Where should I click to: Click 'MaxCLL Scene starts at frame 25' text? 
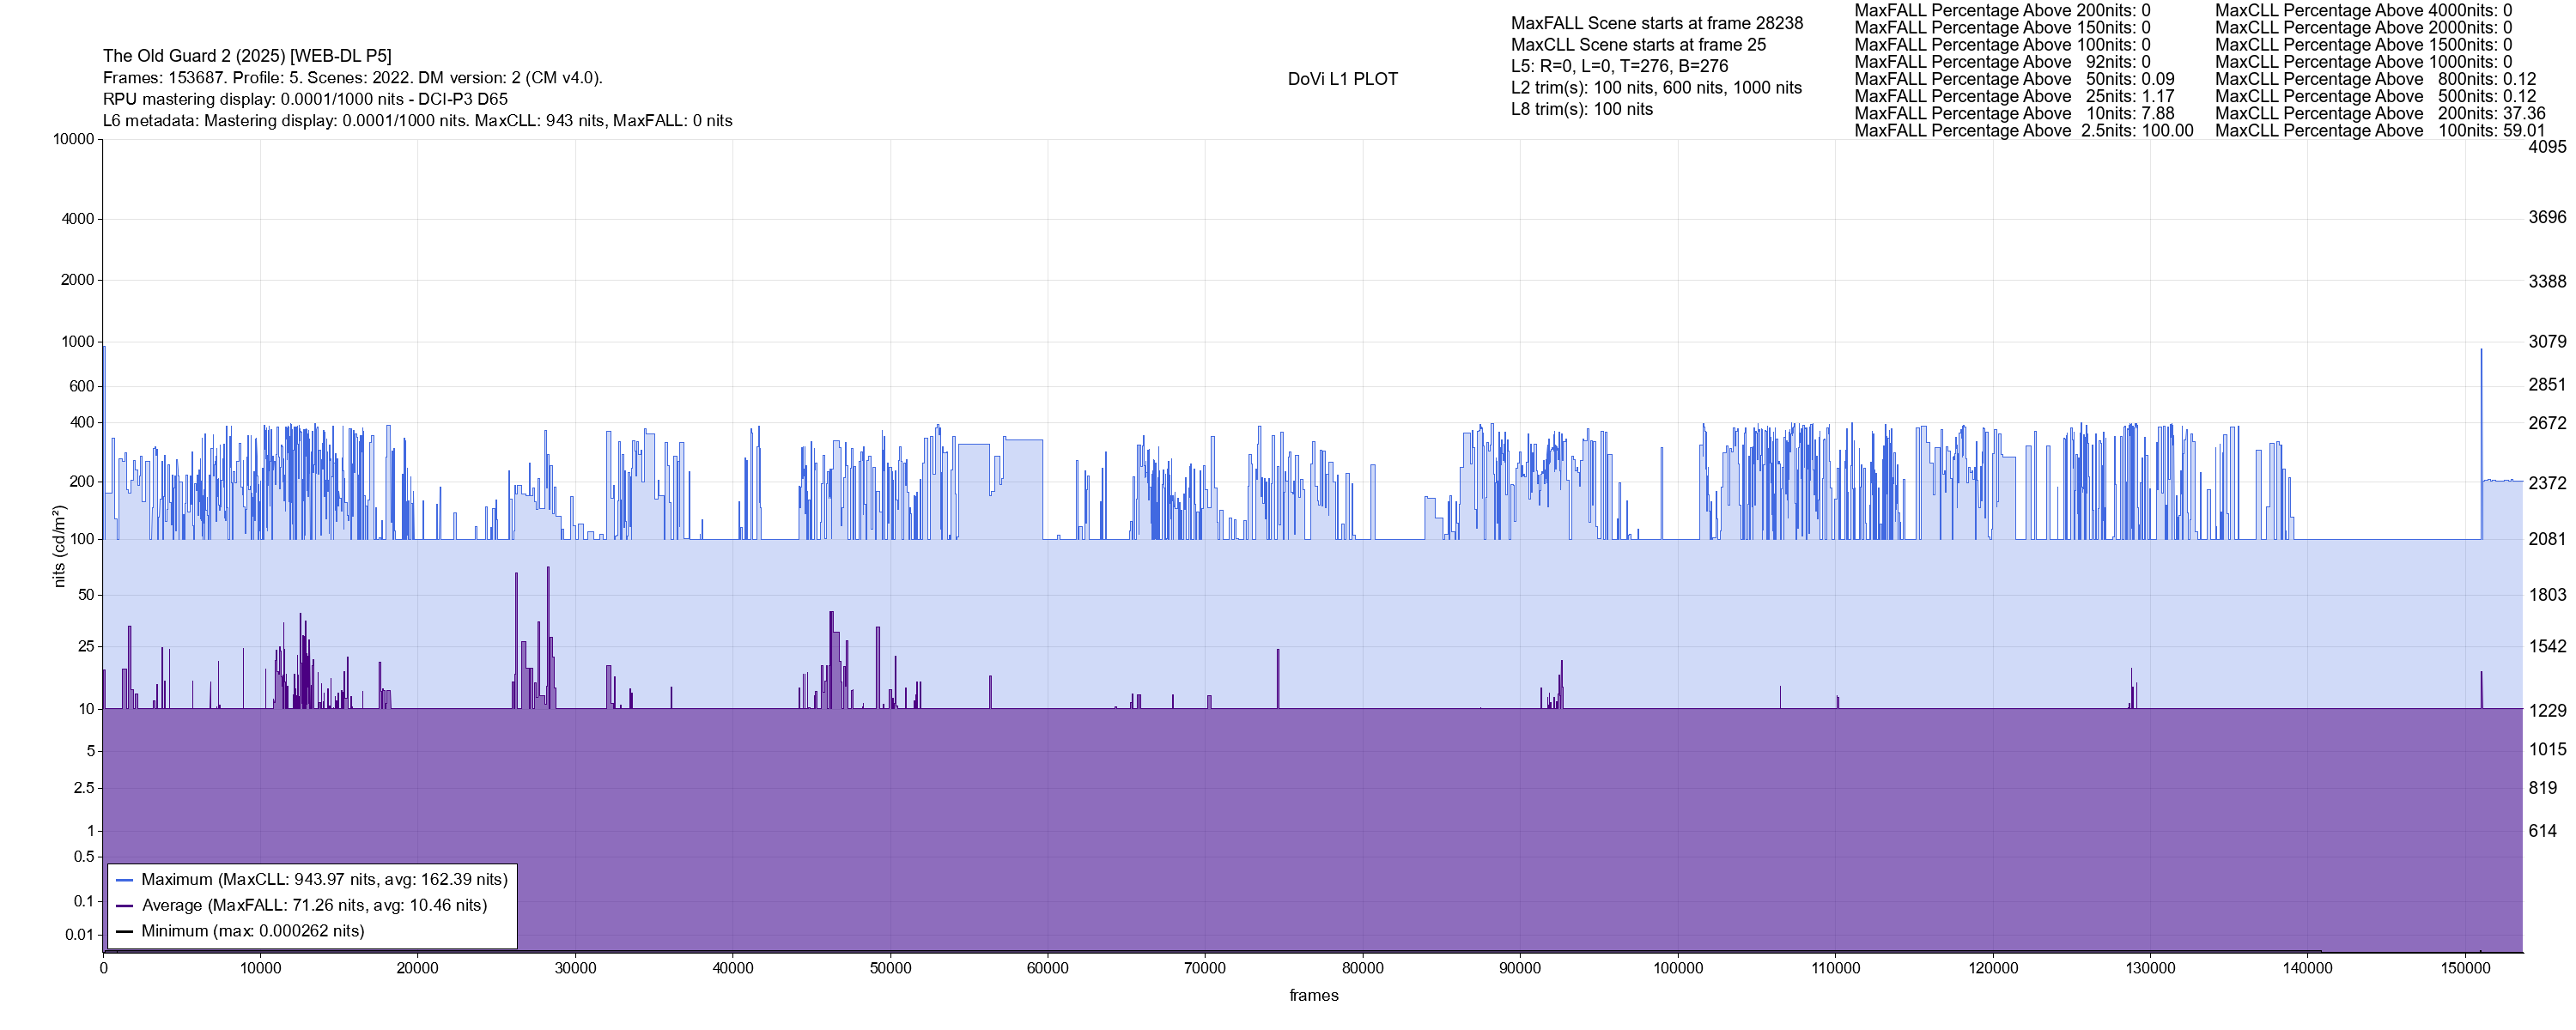tap(1638, 45)
